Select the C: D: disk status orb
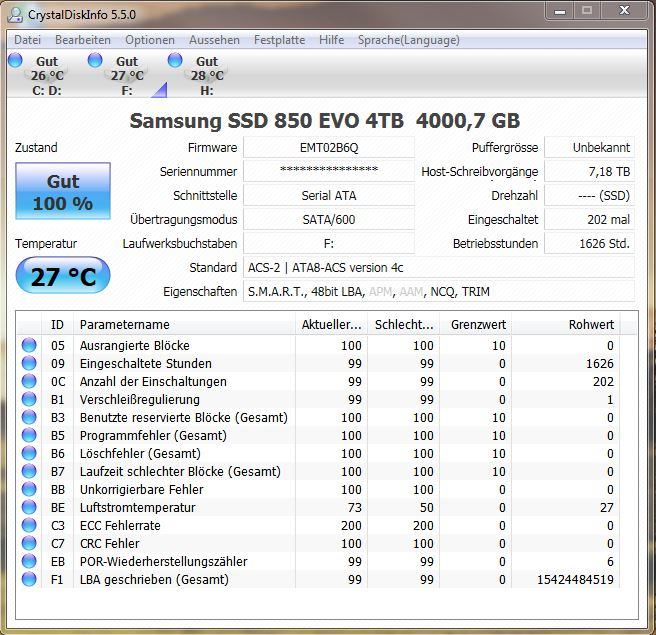 point(15,60)
